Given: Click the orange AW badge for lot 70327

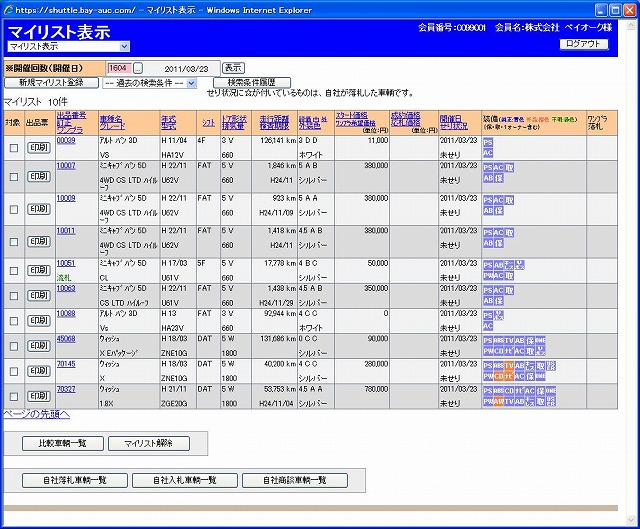Looking at the screenshot, I should click(499, 402).
